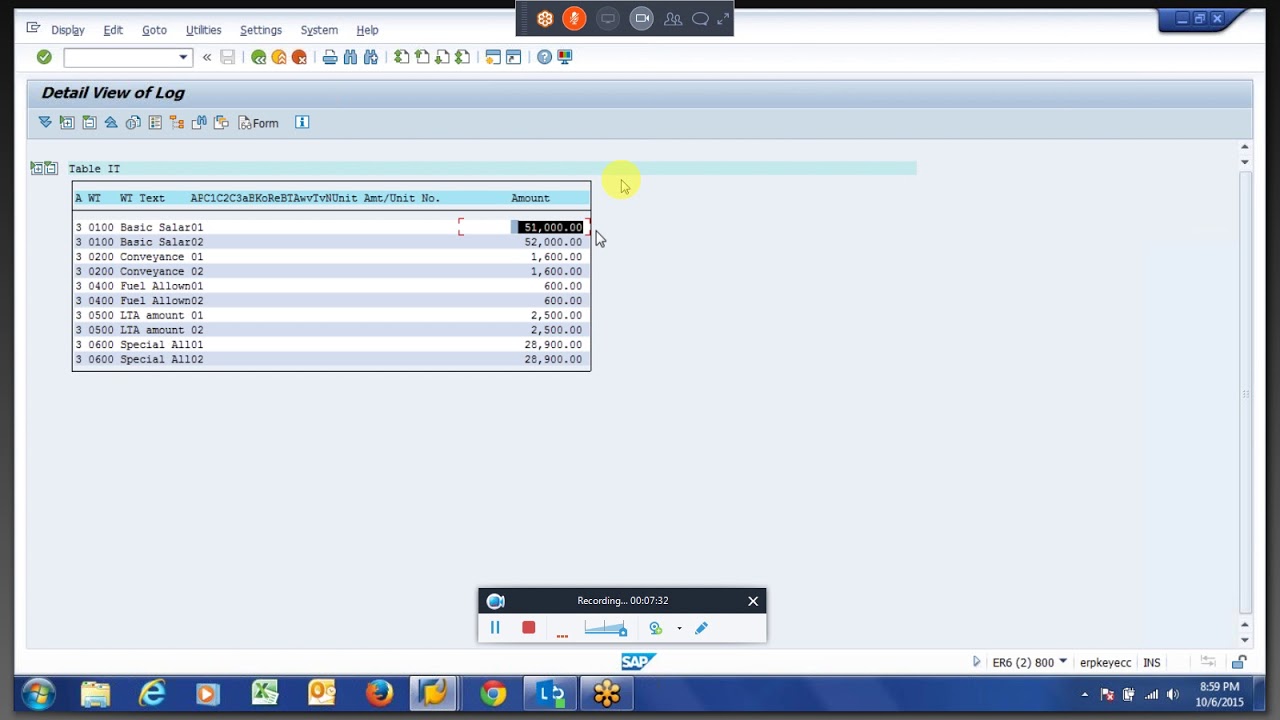Open the Display menu
This screenshot has height=720, width=1280.
(x=68, y=30)
